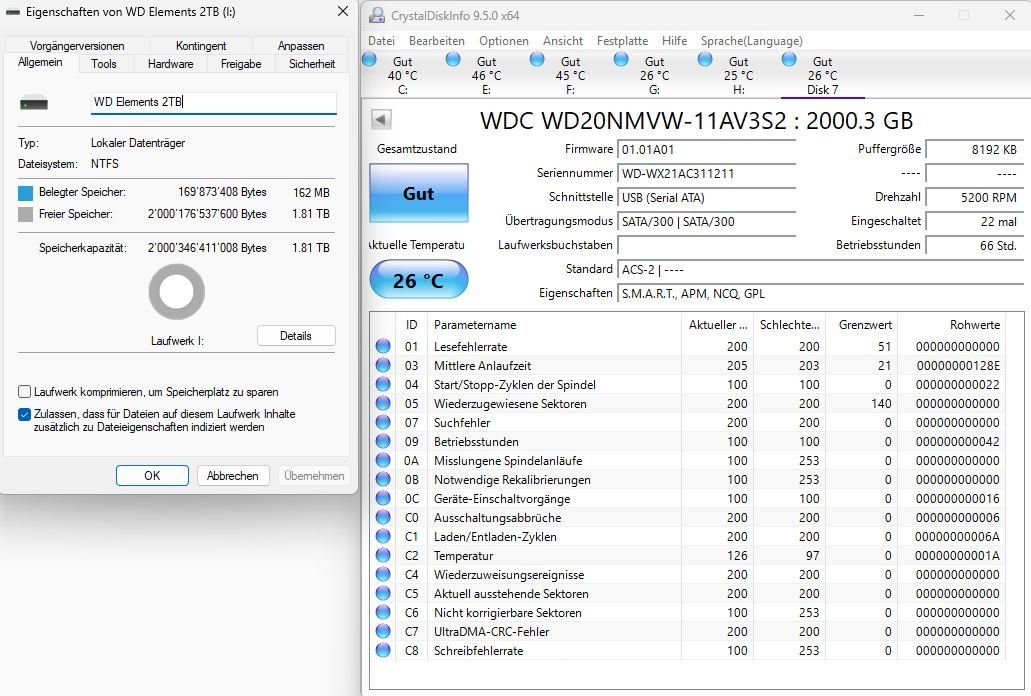Click the status orb for Suchfehler
The height and width of the screenshot is (696, 1031).
coord(383,423)
